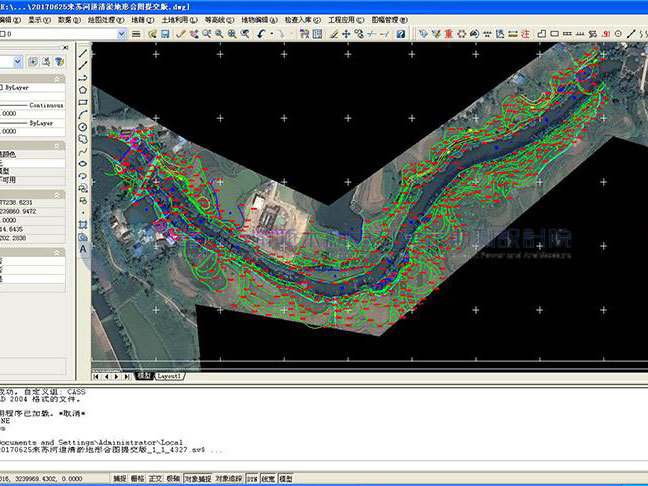The width and height of the screenshot is (648, 486).
Task: Open the 土地利用(L) menu
Action: coord(179,19)
